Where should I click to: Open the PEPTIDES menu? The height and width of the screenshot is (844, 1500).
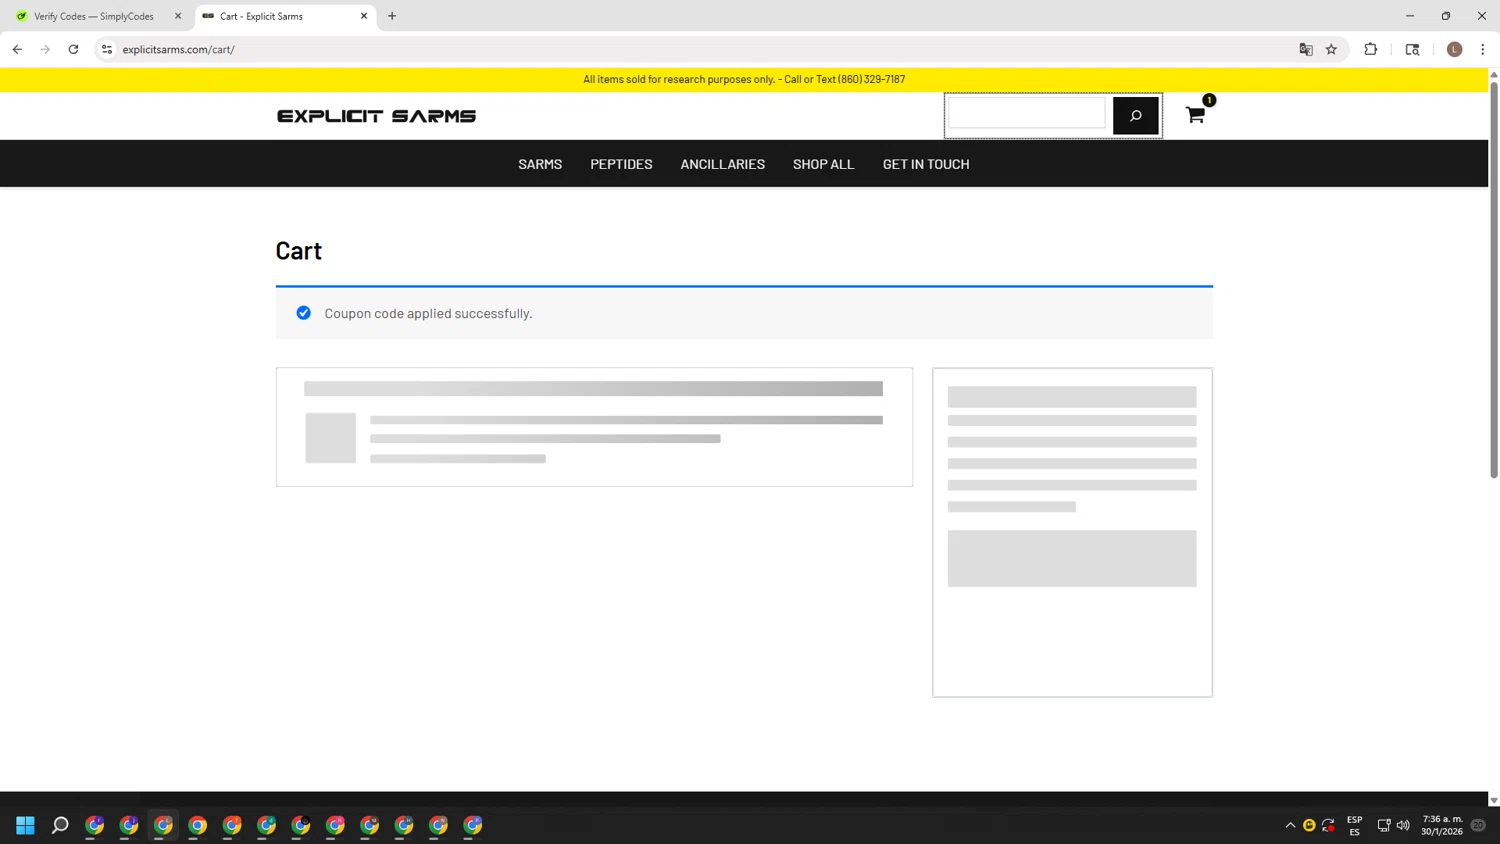621,164
